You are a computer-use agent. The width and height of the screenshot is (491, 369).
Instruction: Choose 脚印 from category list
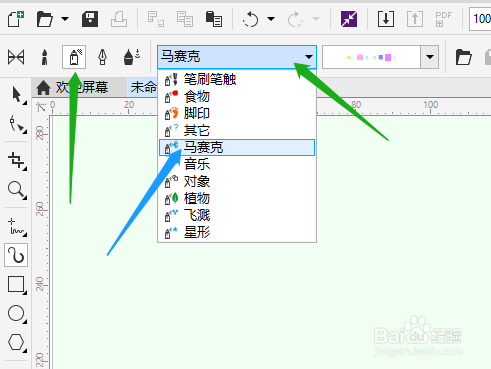tap(237, 113)
